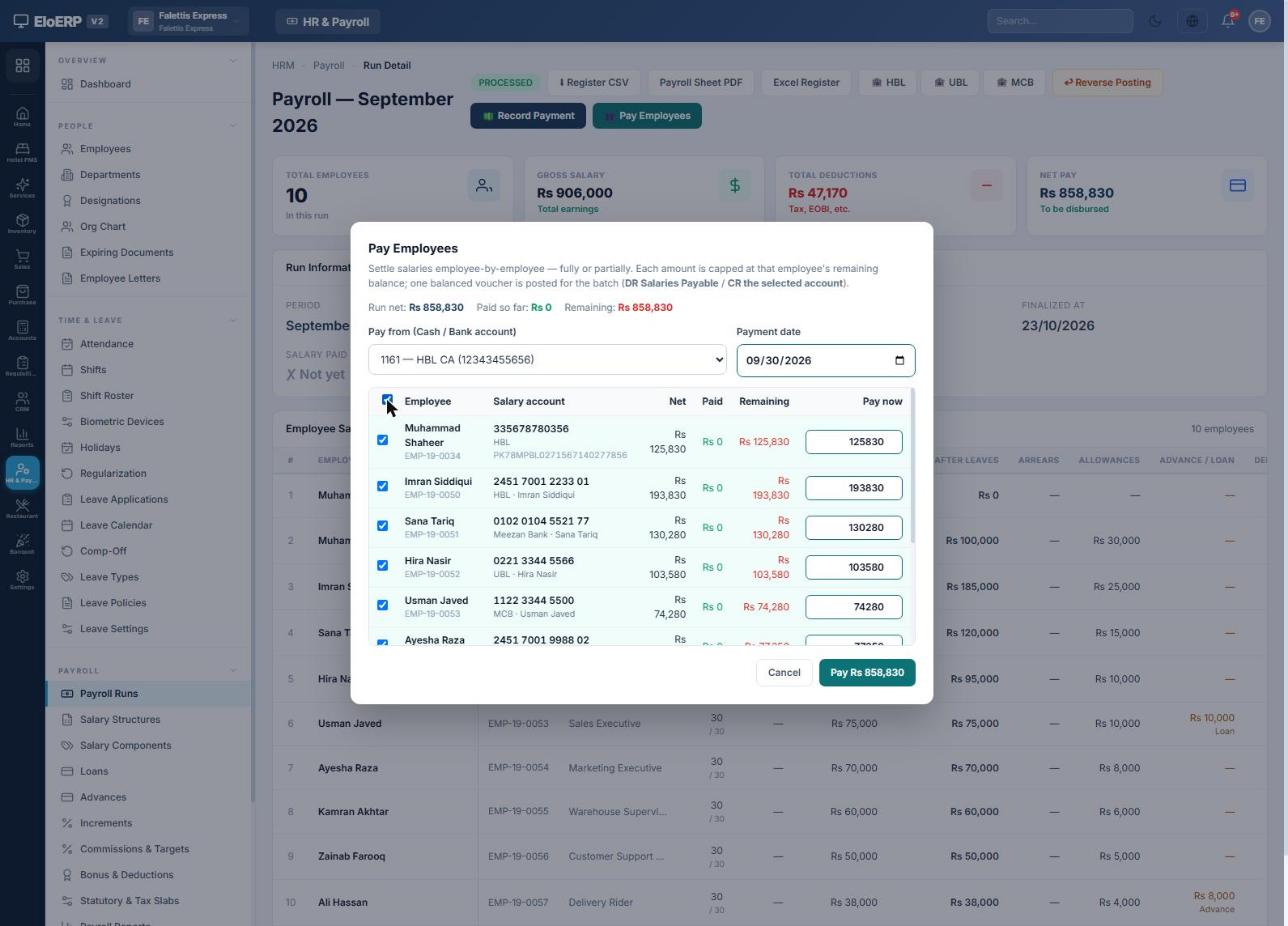
Task: Confirm with Pay Rs 858,830 button
Action: pyautogui.click(x=867, y=673)
